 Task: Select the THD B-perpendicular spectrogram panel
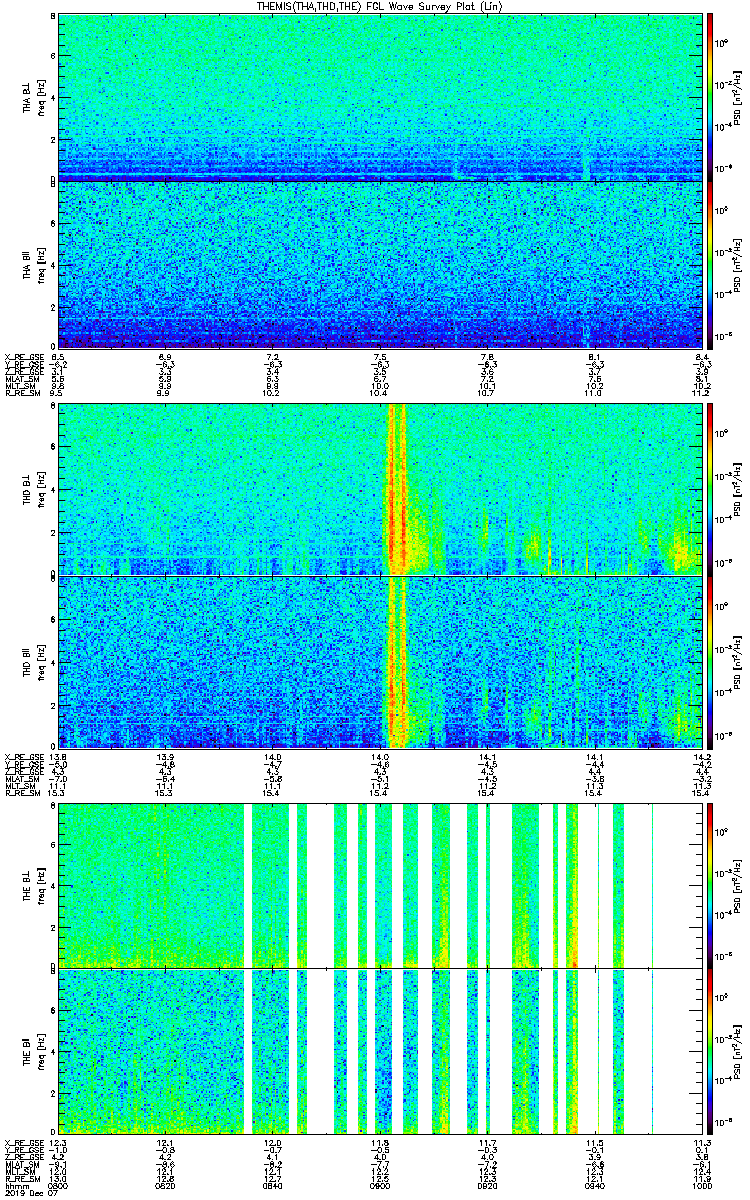click(378, 489)
